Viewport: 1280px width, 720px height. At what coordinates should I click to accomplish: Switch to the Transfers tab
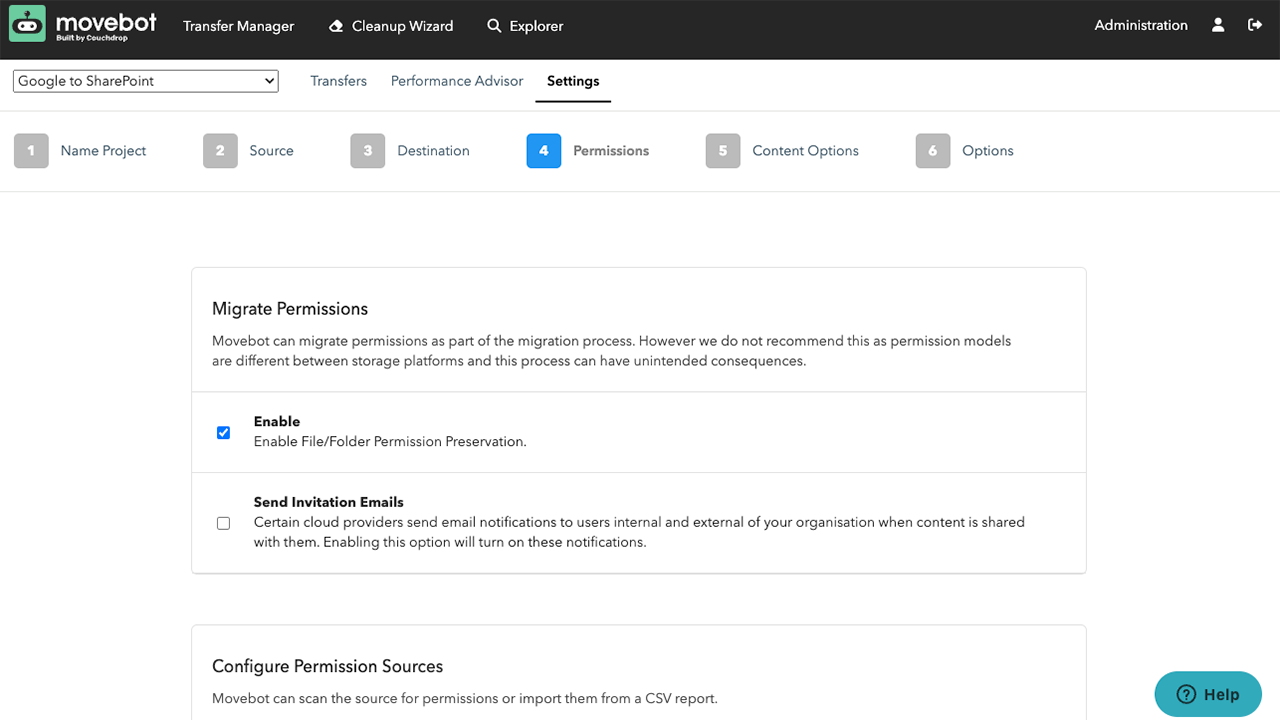[338, 81]
